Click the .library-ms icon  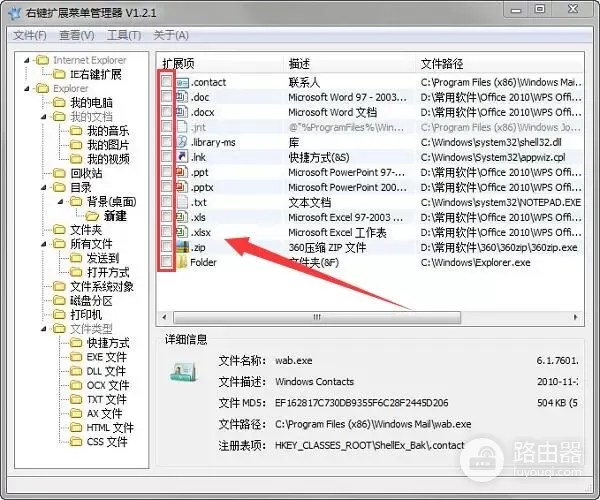point(182,142)
